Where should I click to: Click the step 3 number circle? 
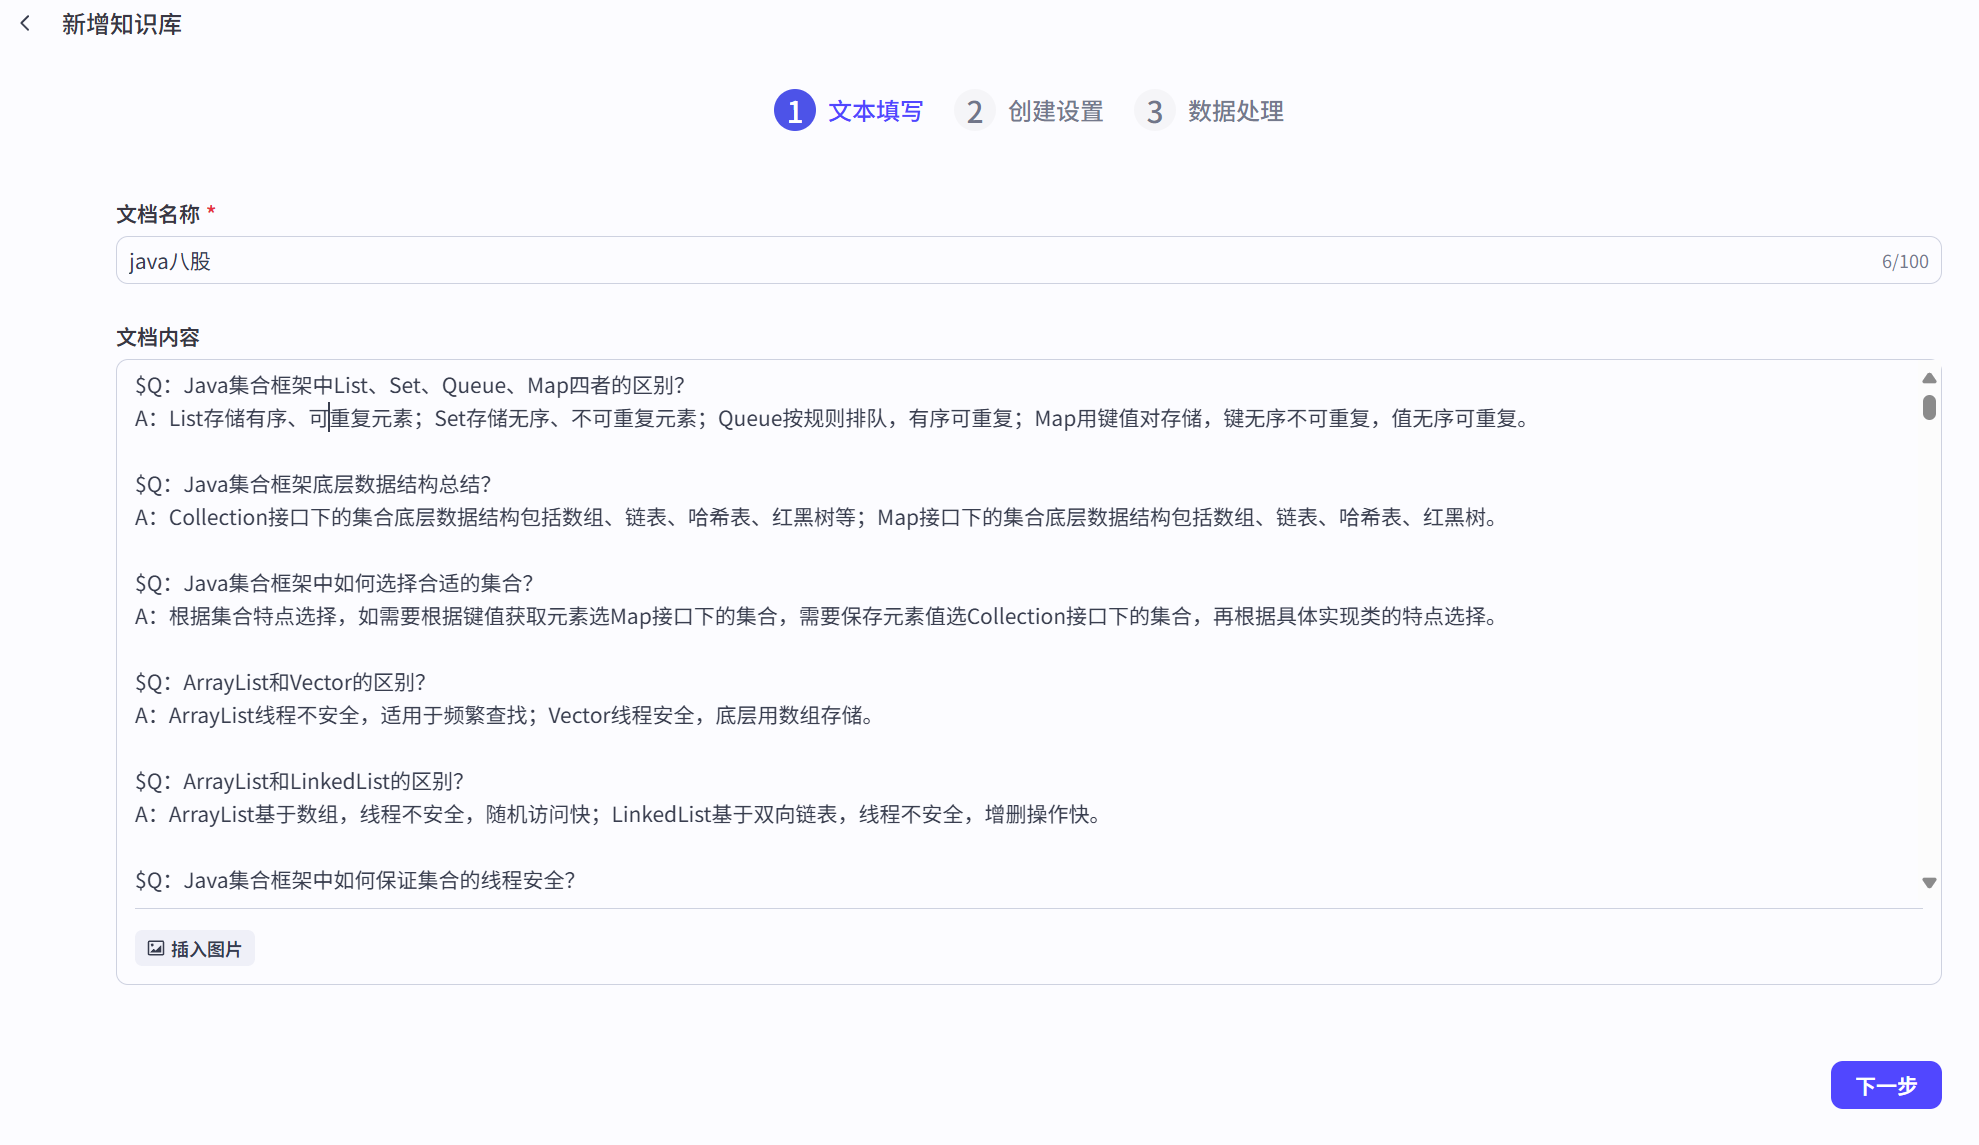pos(1155,111)
